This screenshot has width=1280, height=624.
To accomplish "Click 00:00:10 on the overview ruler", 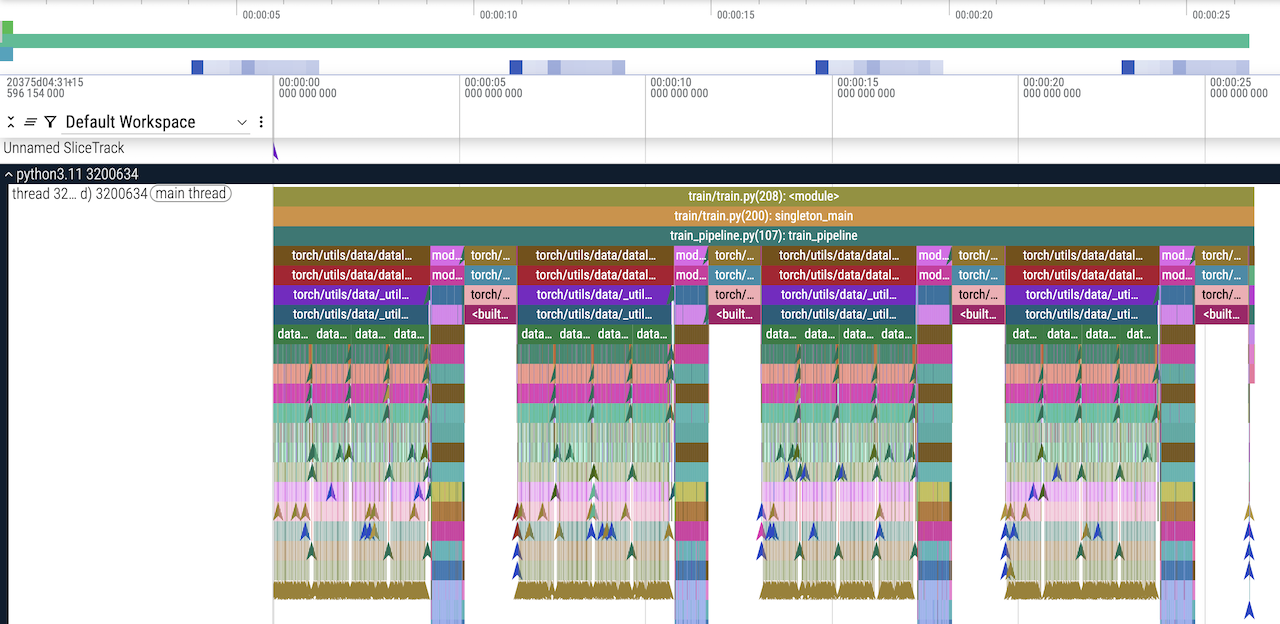I will (498, 15).
